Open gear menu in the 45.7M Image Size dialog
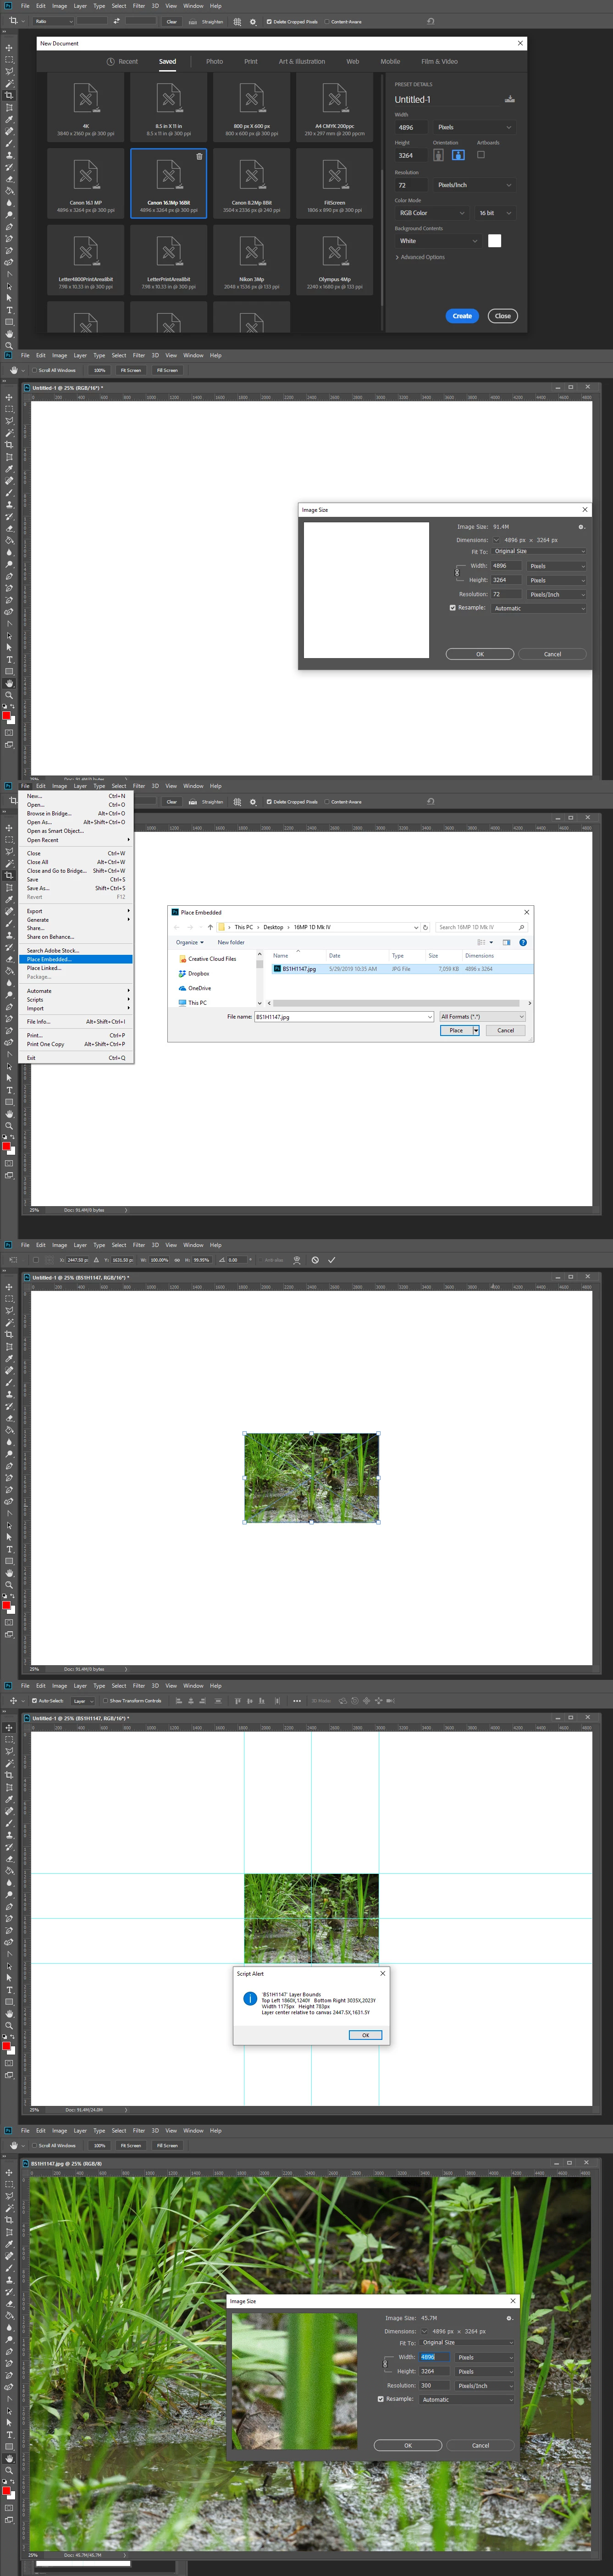Viewport: 613px width, 2576px height. 509,2318
